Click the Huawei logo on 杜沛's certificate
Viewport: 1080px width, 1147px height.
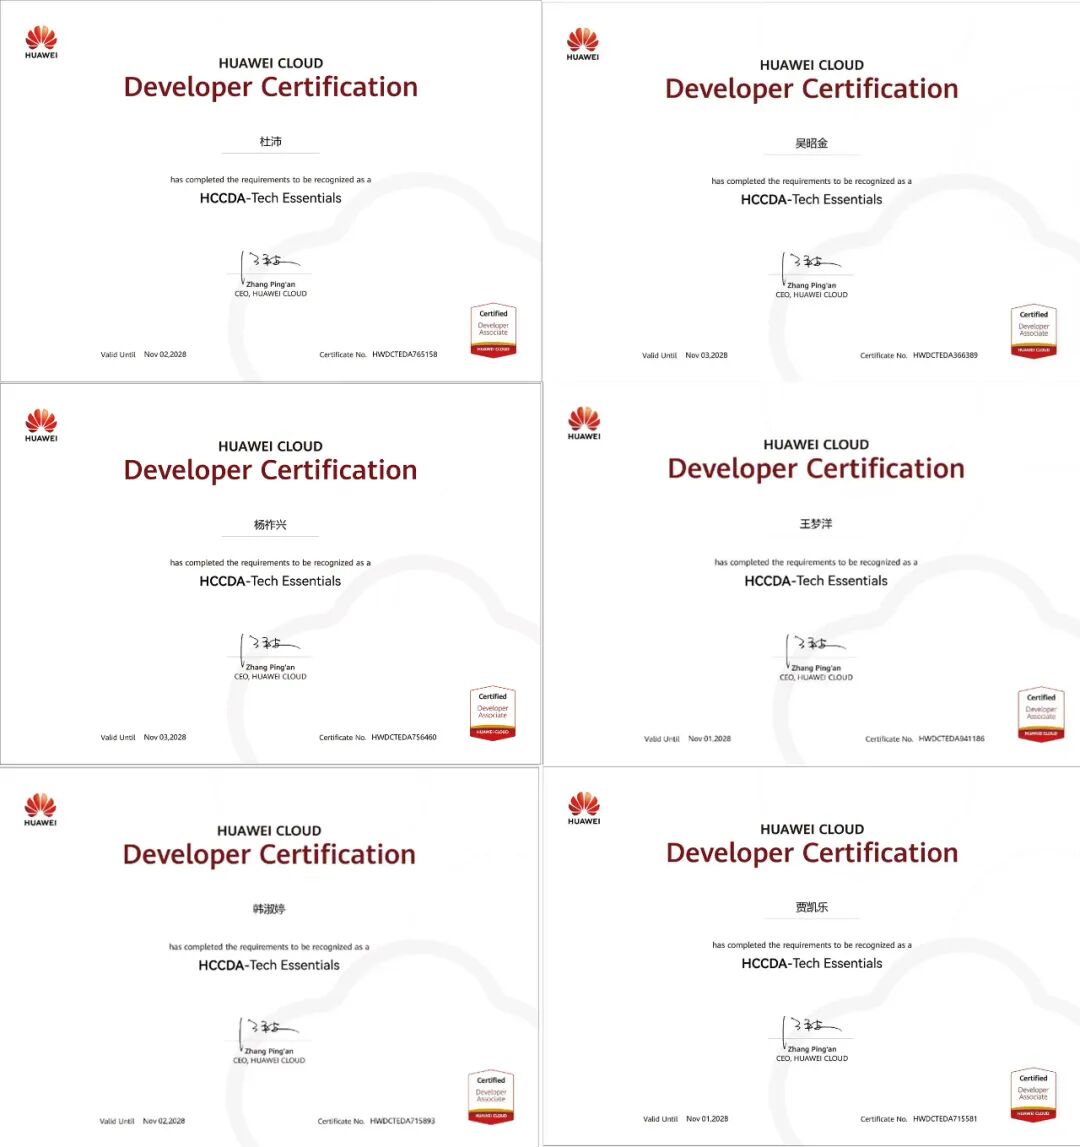coord(41,42)
